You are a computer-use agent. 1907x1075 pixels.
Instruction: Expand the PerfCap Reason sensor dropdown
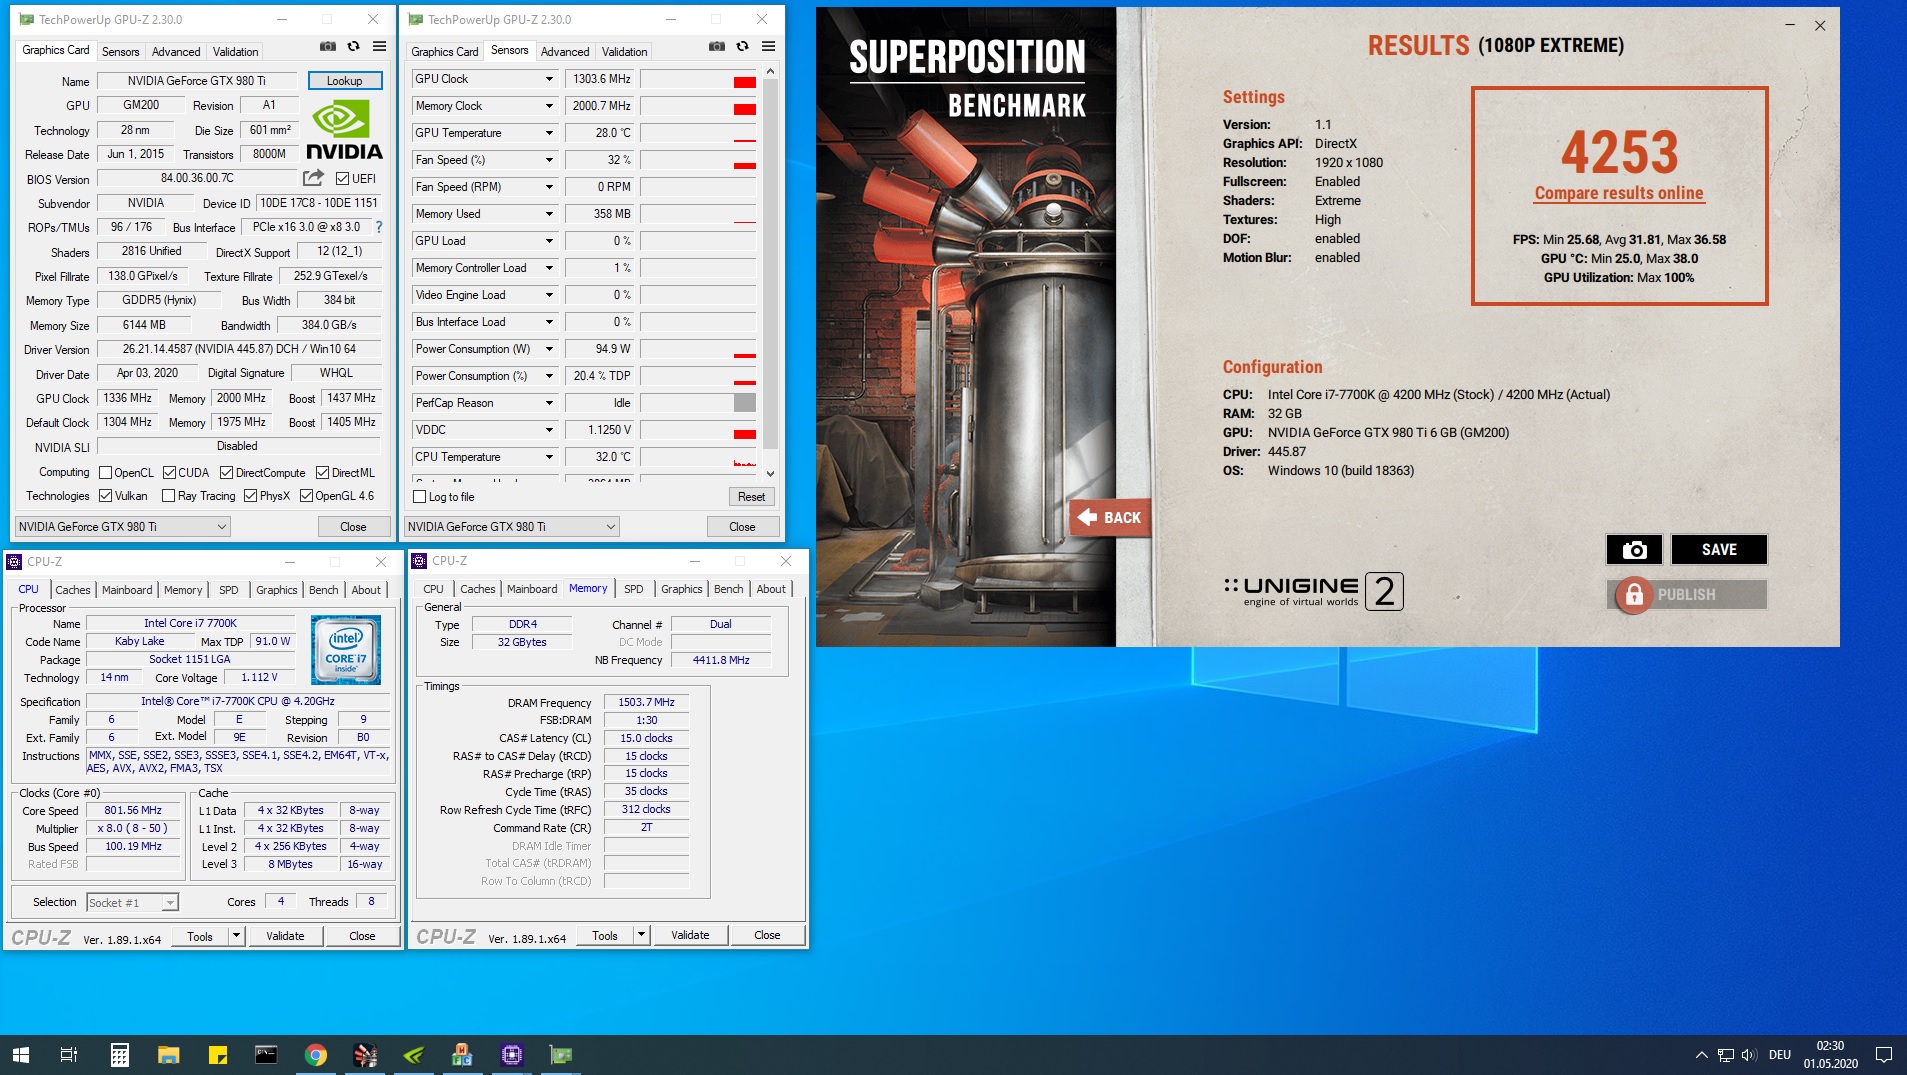coord(549,403)
